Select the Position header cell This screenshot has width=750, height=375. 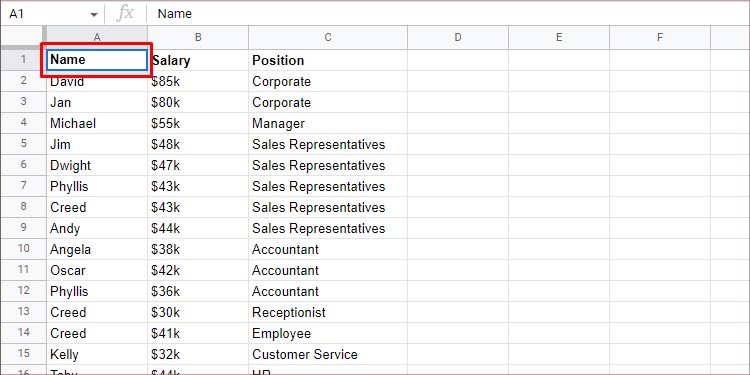328,60
